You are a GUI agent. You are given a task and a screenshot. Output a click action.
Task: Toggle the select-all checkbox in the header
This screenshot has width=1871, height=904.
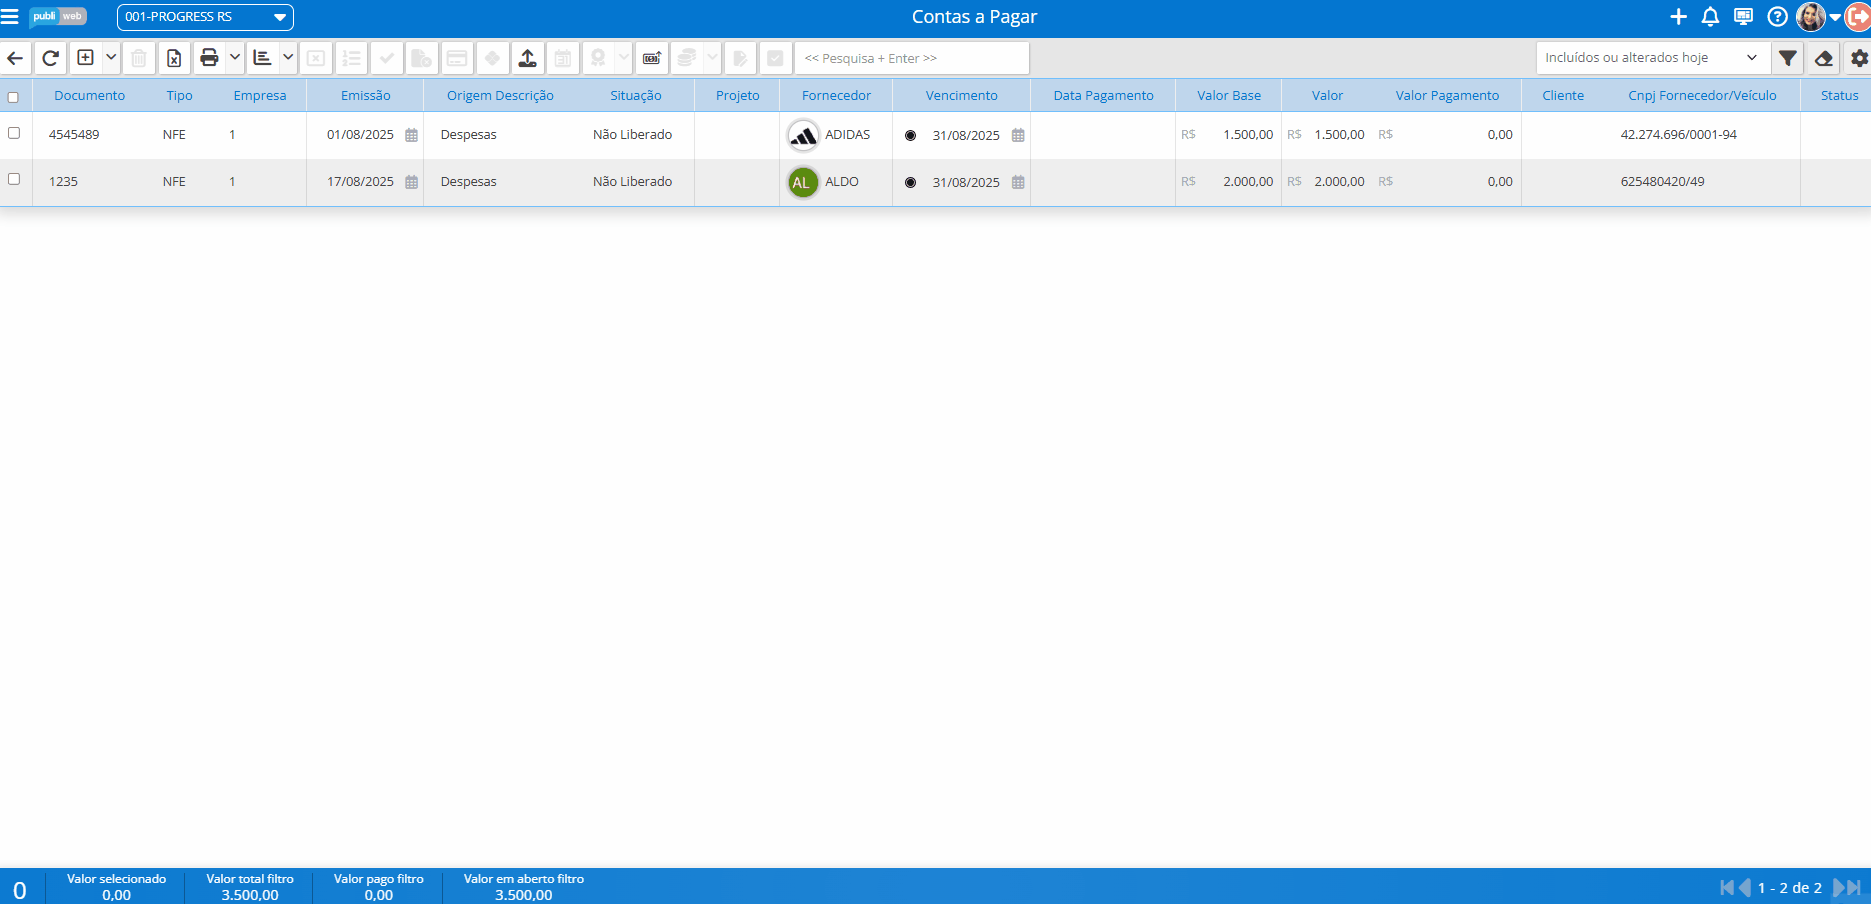(x=13, y=97)
